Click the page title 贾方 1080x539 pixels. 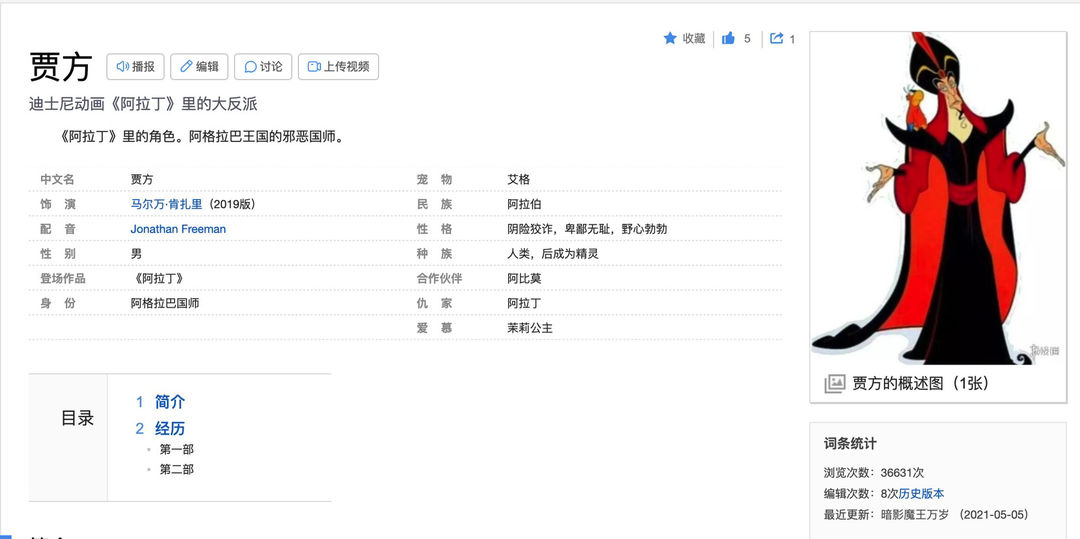(61, 67)
